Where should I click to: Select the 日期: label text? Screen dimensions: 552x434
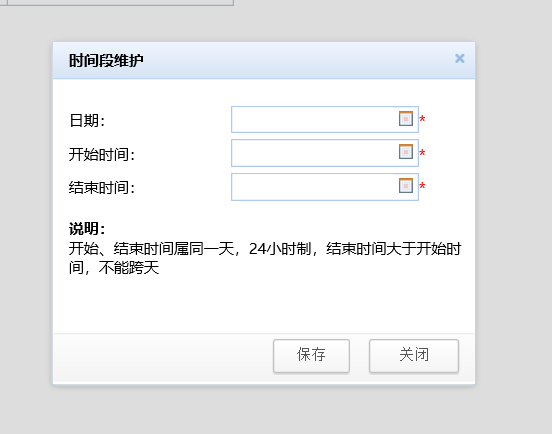tap(87, 121)
